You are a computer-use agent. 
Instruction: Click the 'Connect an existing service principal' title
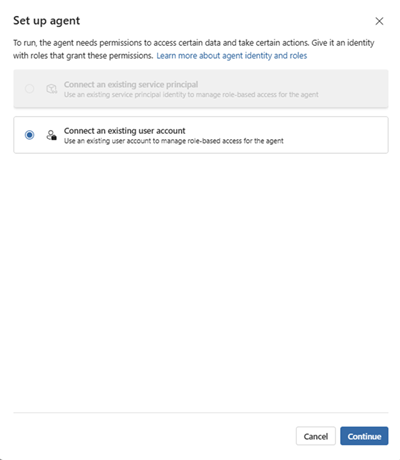(x=131, y=84)
